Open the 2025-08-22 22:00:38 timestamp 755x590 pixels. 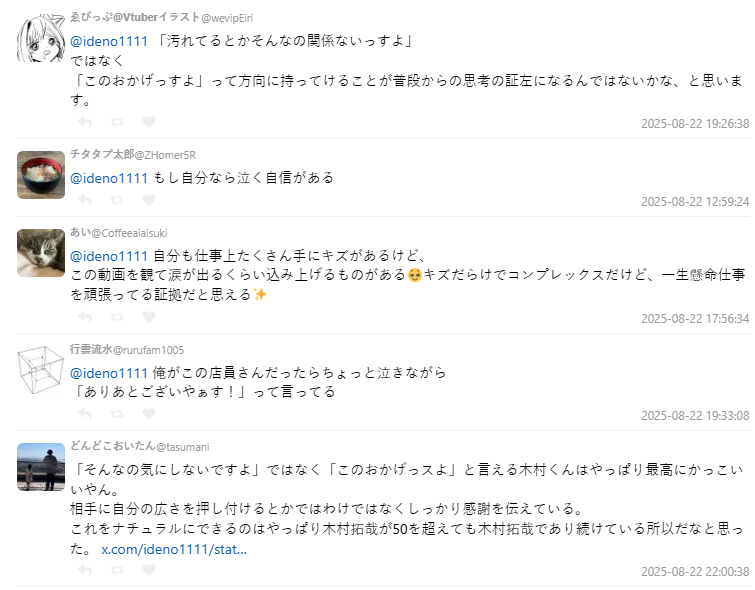click(695, 571)
